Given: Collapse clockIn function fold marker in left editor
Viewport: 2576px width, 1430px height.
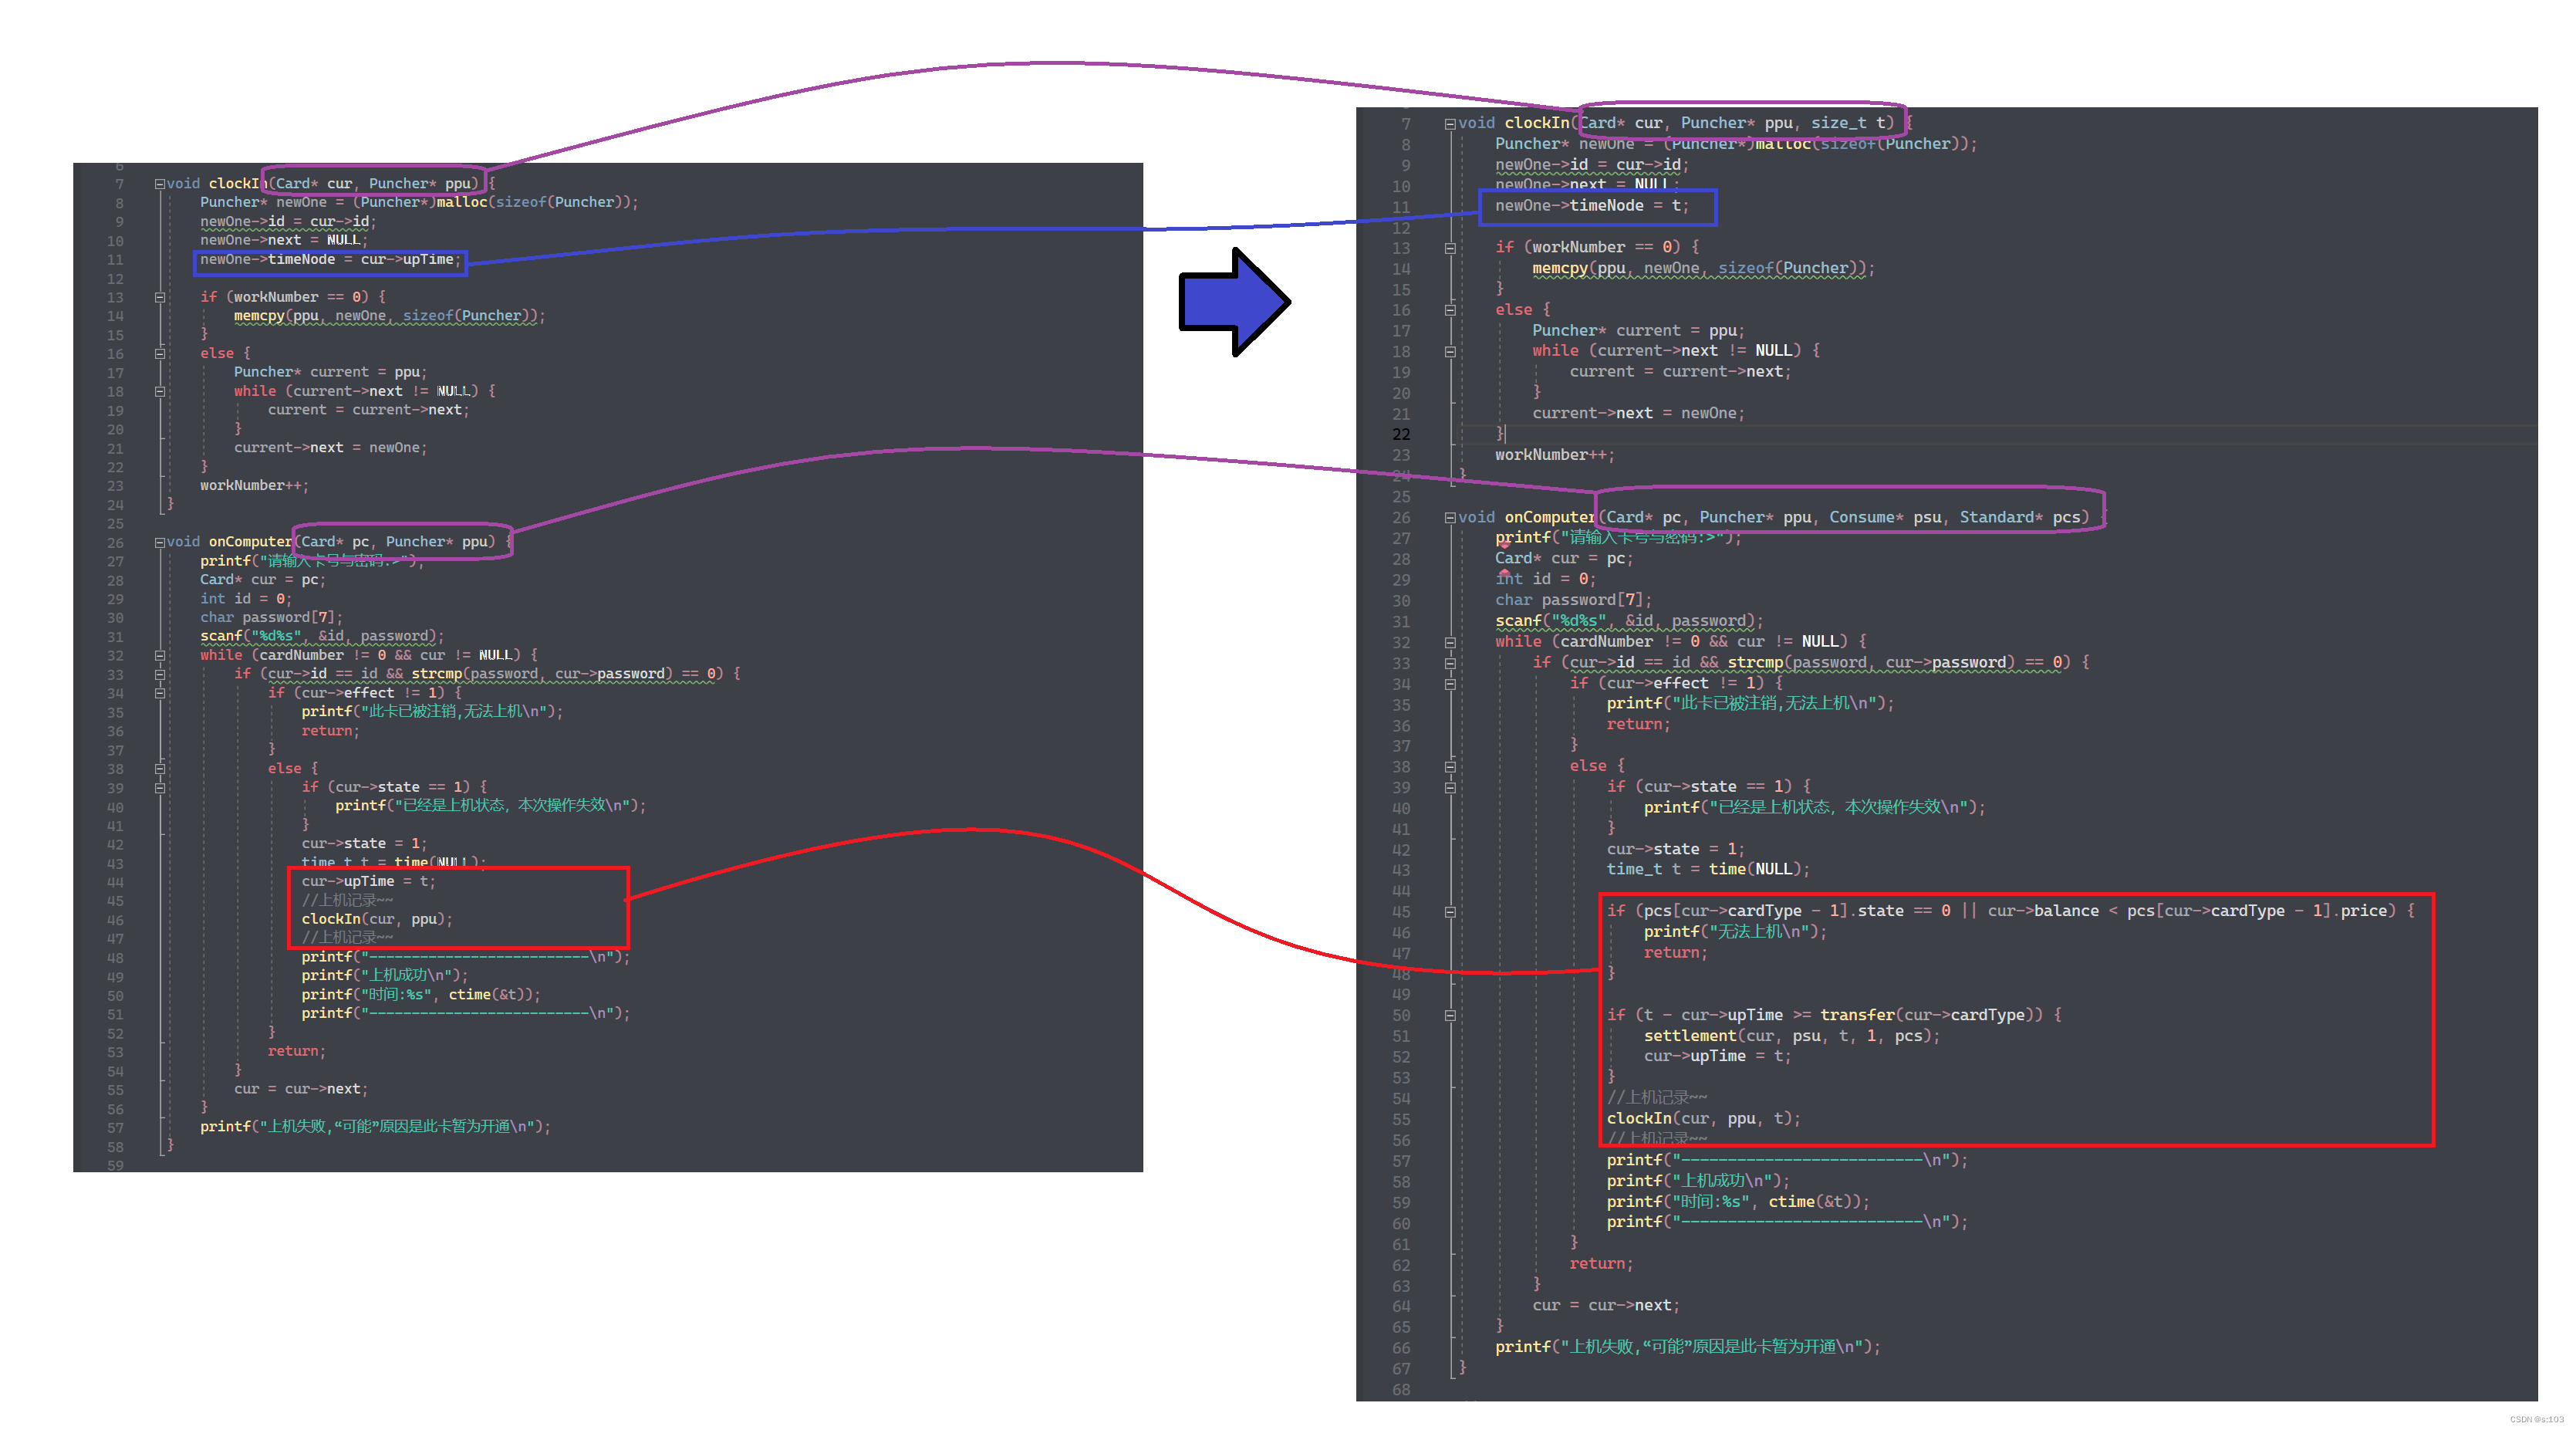Looking at the screenshot, I should point(159,184).
